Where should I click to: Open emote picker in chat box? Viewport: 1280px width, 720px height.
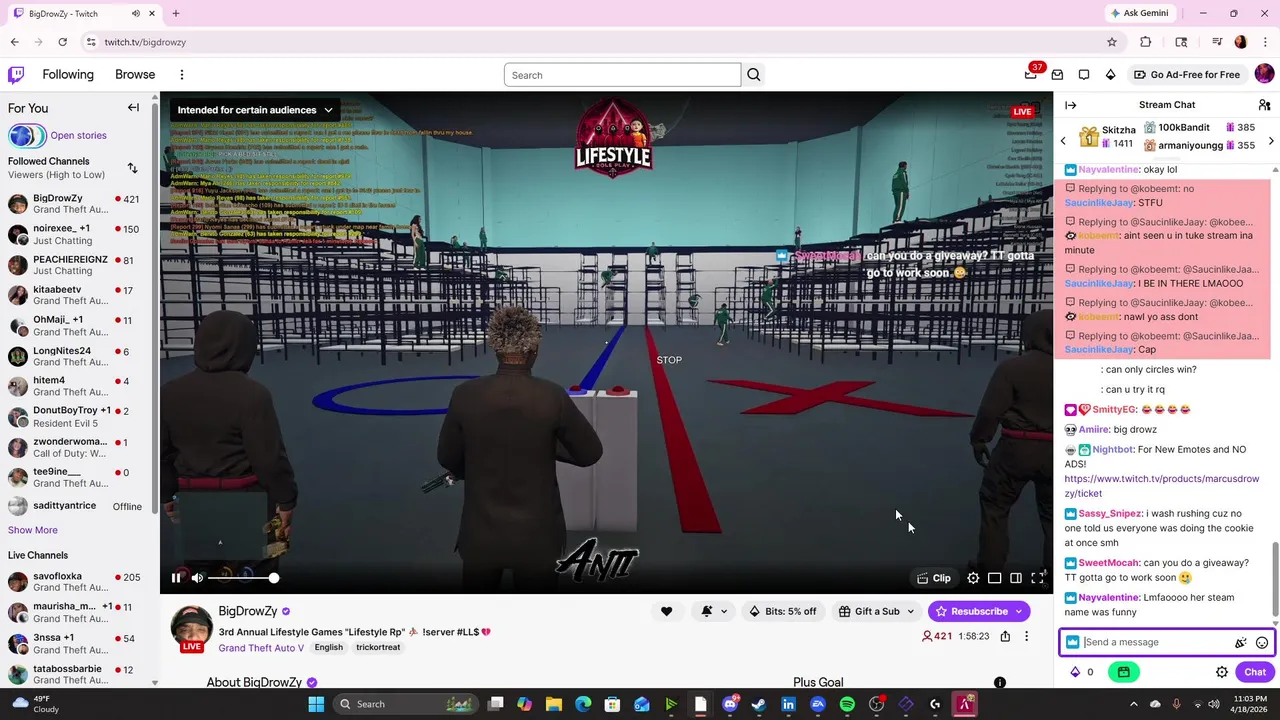(x=1262, y=643)
